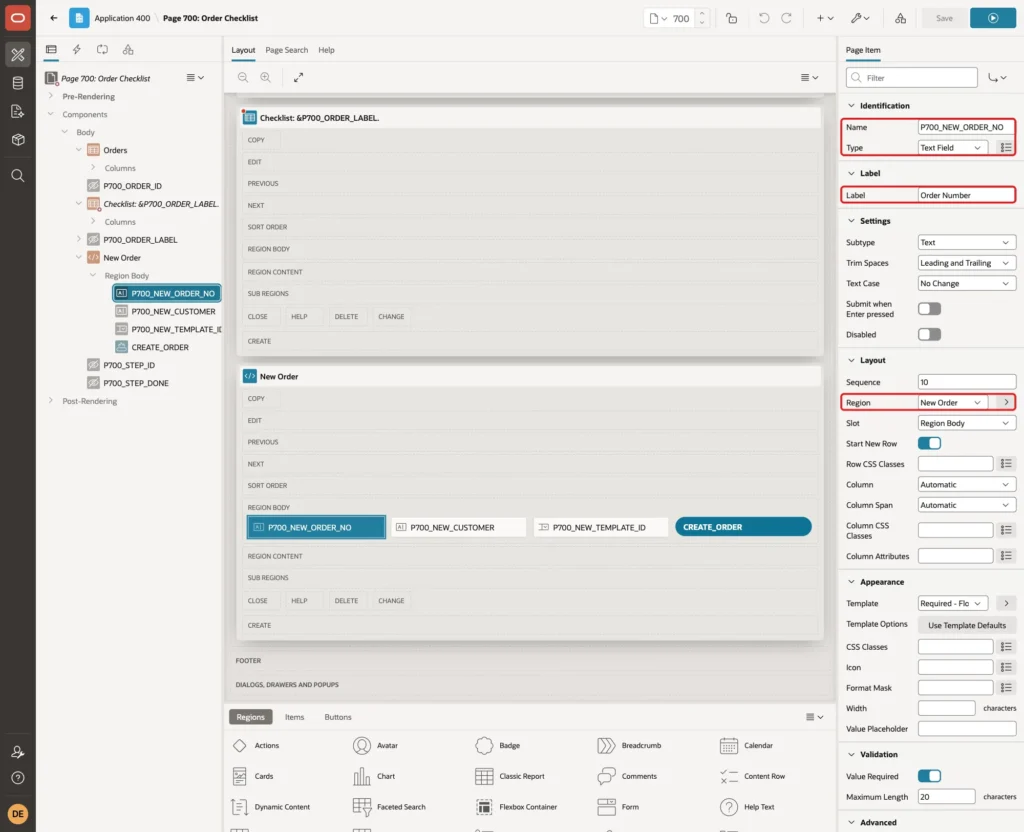Switch to the Page Search tab
Screen dimensions: 1024x832
click(x=286, y=50)
